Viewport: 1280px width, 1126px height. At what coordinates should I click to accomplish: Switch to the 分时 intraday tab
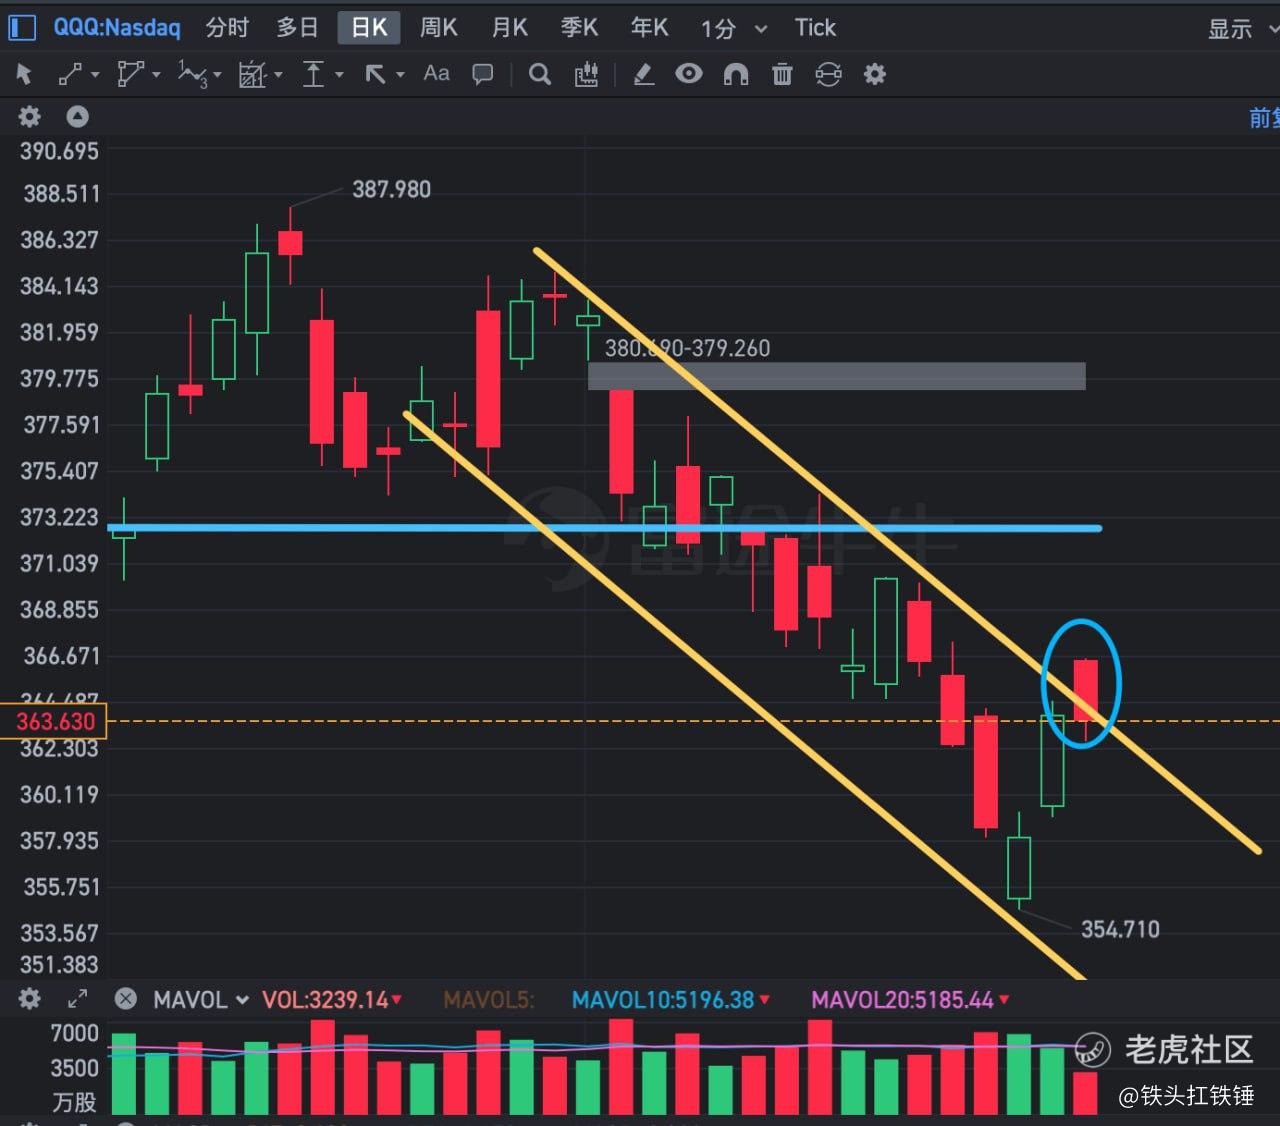(227, 28)
